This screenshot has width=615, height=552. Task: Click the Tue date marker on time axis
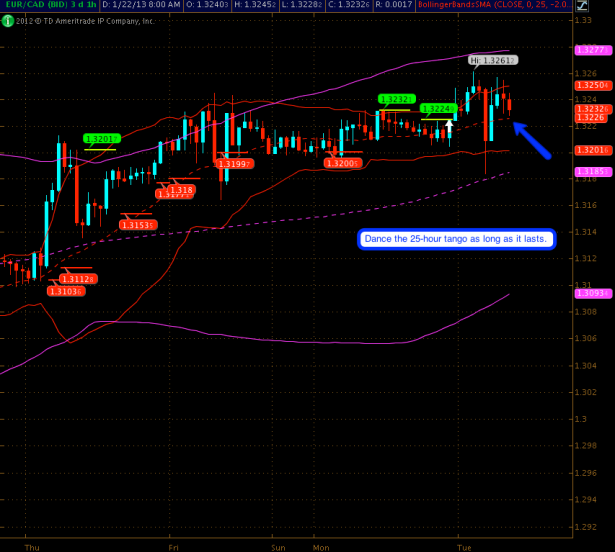(x=464, y=546)
